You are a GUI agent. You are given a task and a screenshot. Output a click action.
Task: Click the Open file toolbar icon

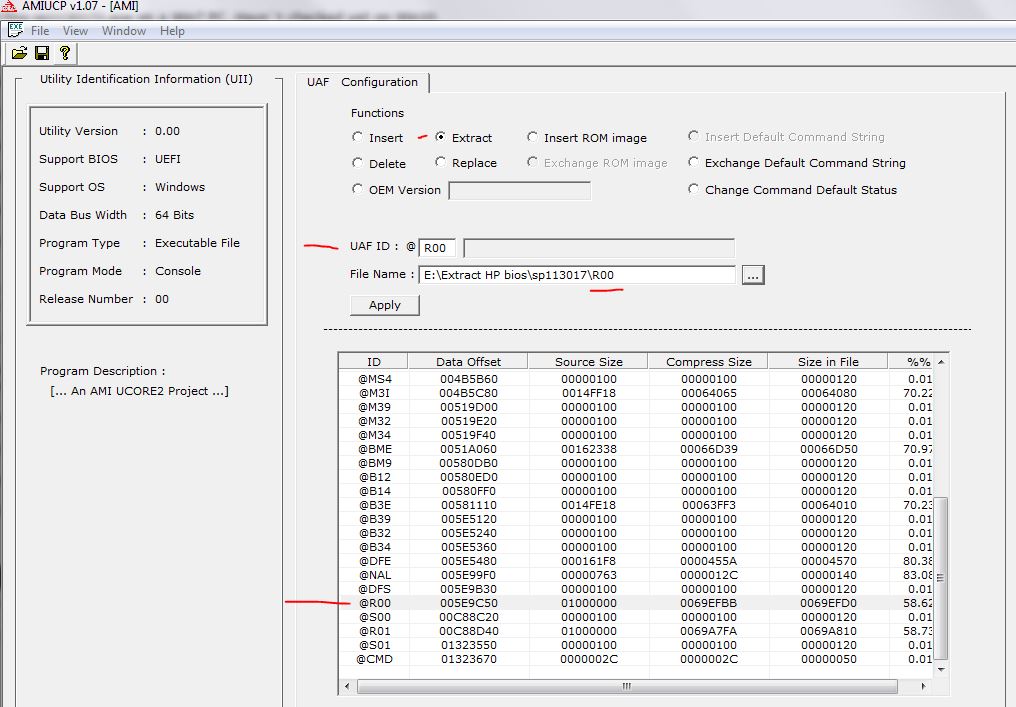pos(19,53)
